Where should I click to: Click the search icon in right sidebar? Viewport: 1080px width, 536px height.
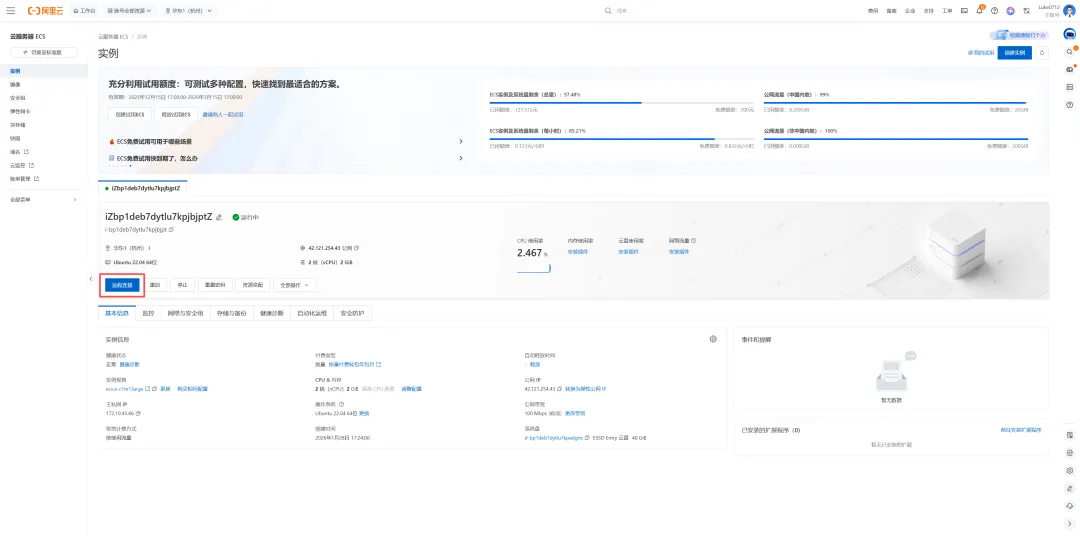[1070, 52]
